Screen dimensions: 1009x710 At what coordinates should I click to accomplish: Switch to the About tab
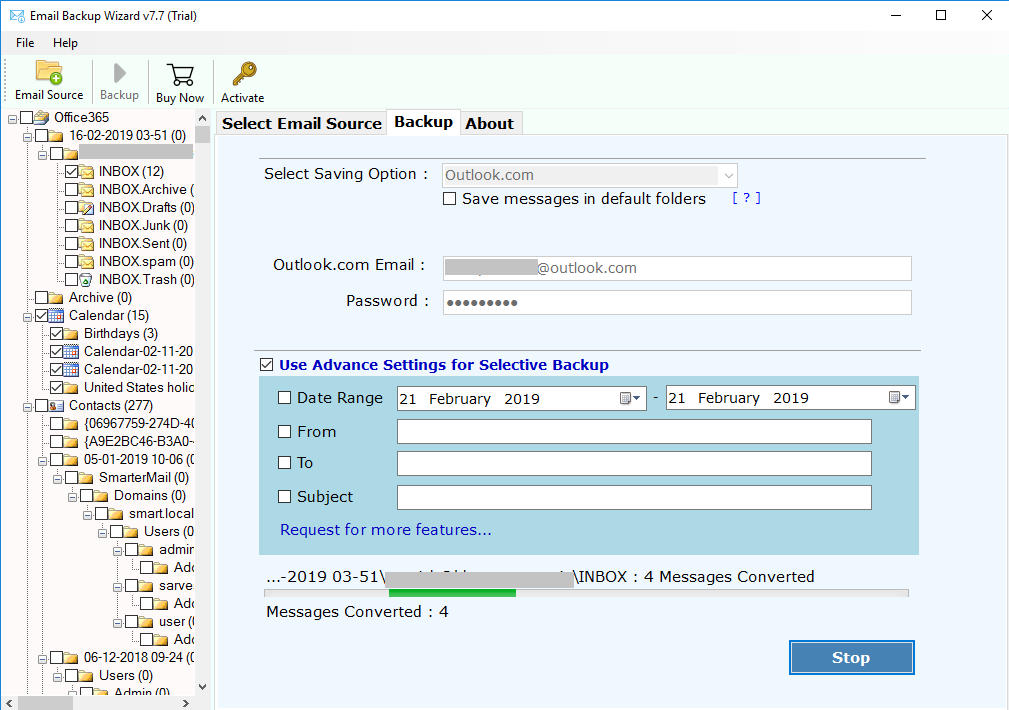[x=490, y=124]
